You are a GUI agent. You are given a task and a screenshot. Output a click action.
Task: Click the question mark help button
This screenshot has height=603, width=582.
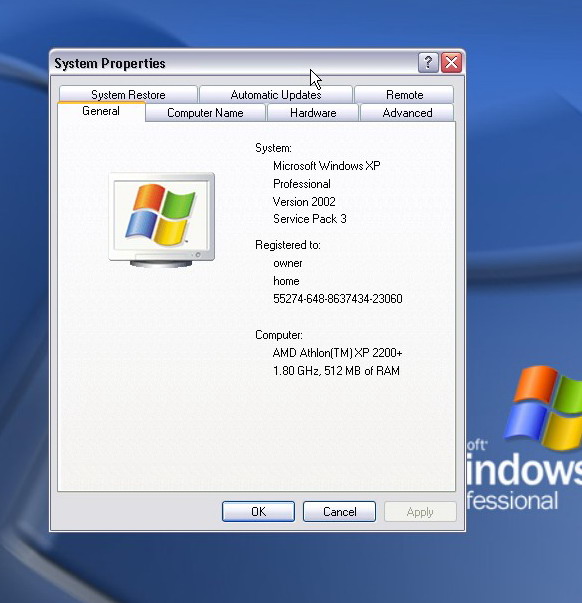428,62
